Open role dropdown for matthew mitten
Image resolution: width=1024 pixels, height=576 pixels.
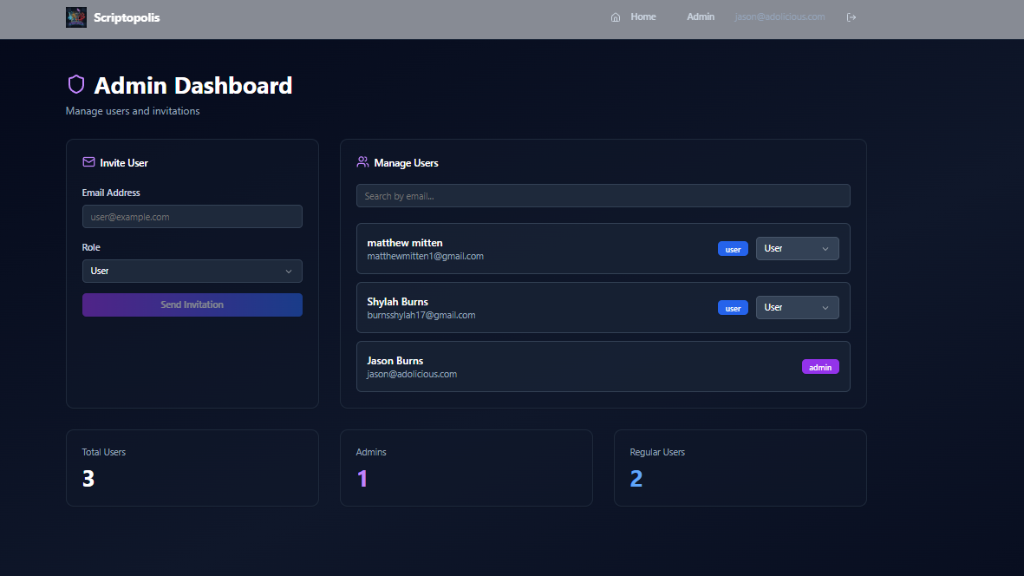coord(797,249)
